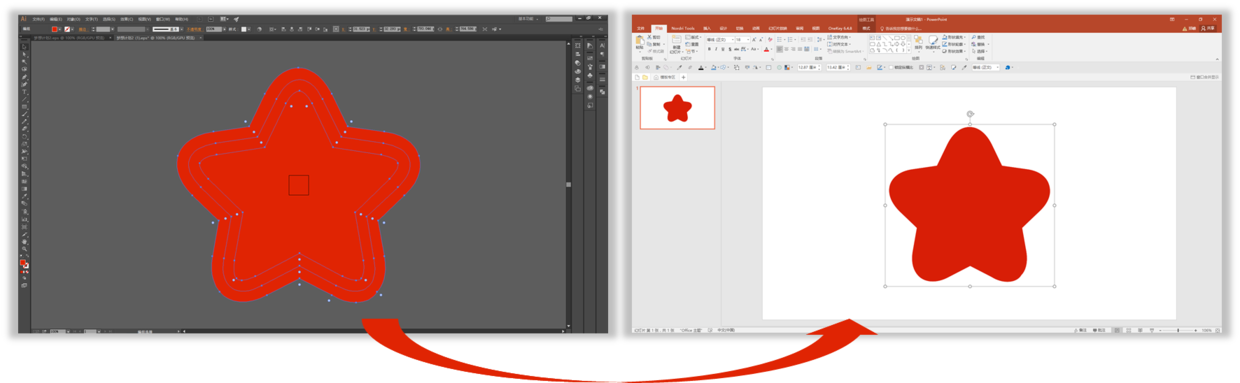Open the 形状效果 shape effects dropdown
The height and width of the screenshot is (383, 1240).
tap(953, 51)
